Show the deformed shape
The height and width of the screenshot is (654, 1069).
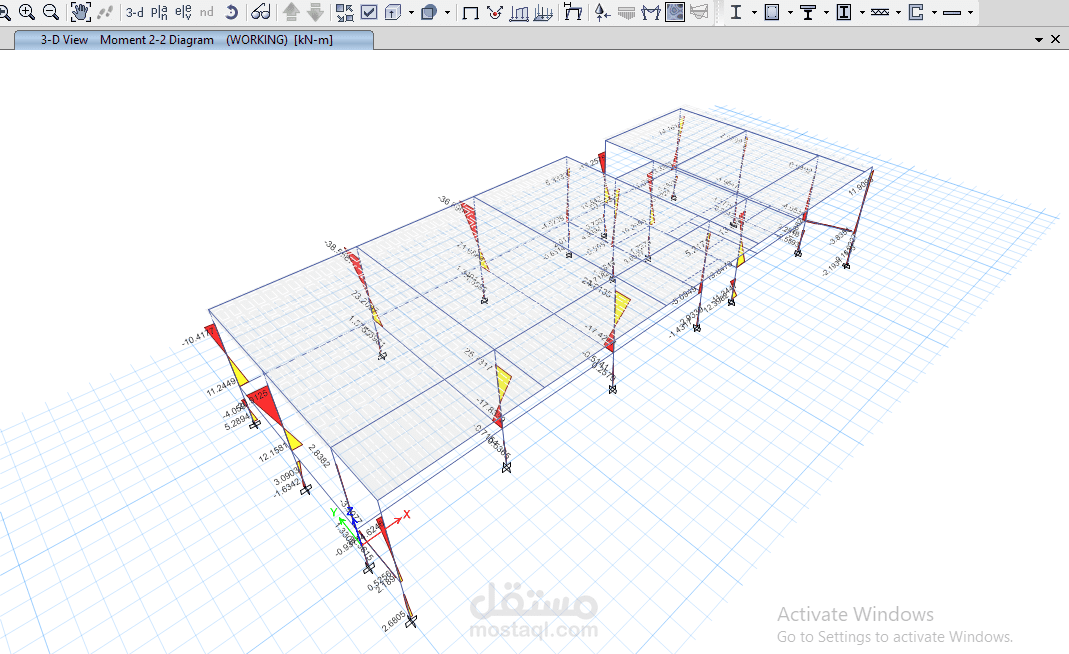click(495, 13)
